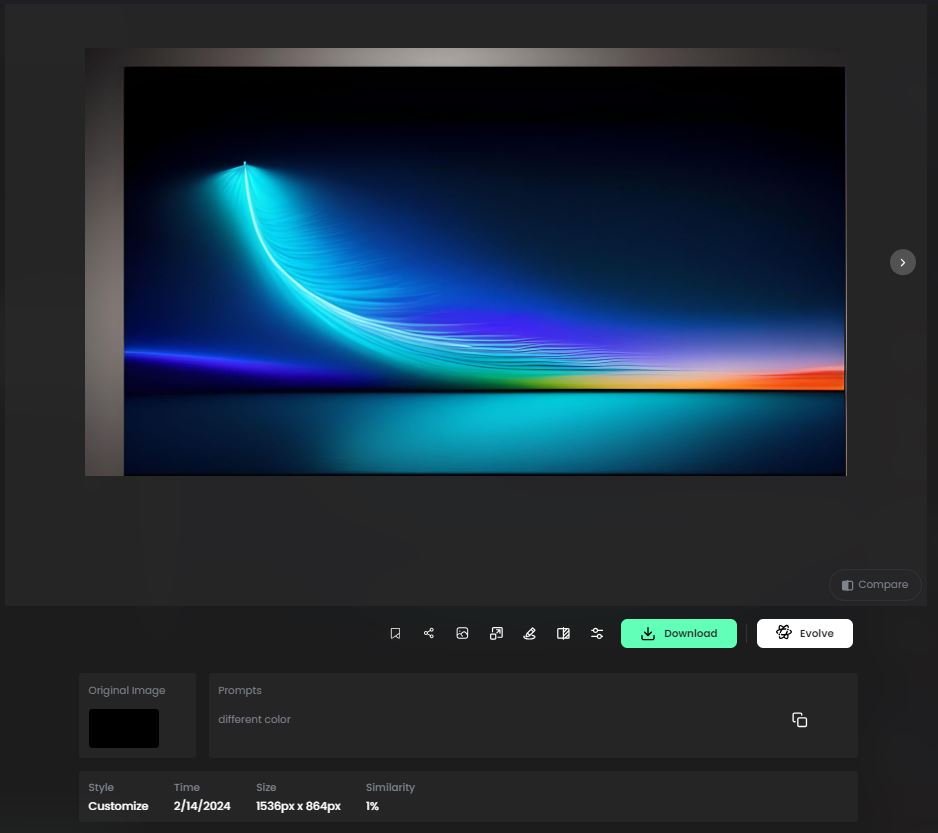
Task: Click the split compare icon in toolbar
Action: tap(563, 633)
